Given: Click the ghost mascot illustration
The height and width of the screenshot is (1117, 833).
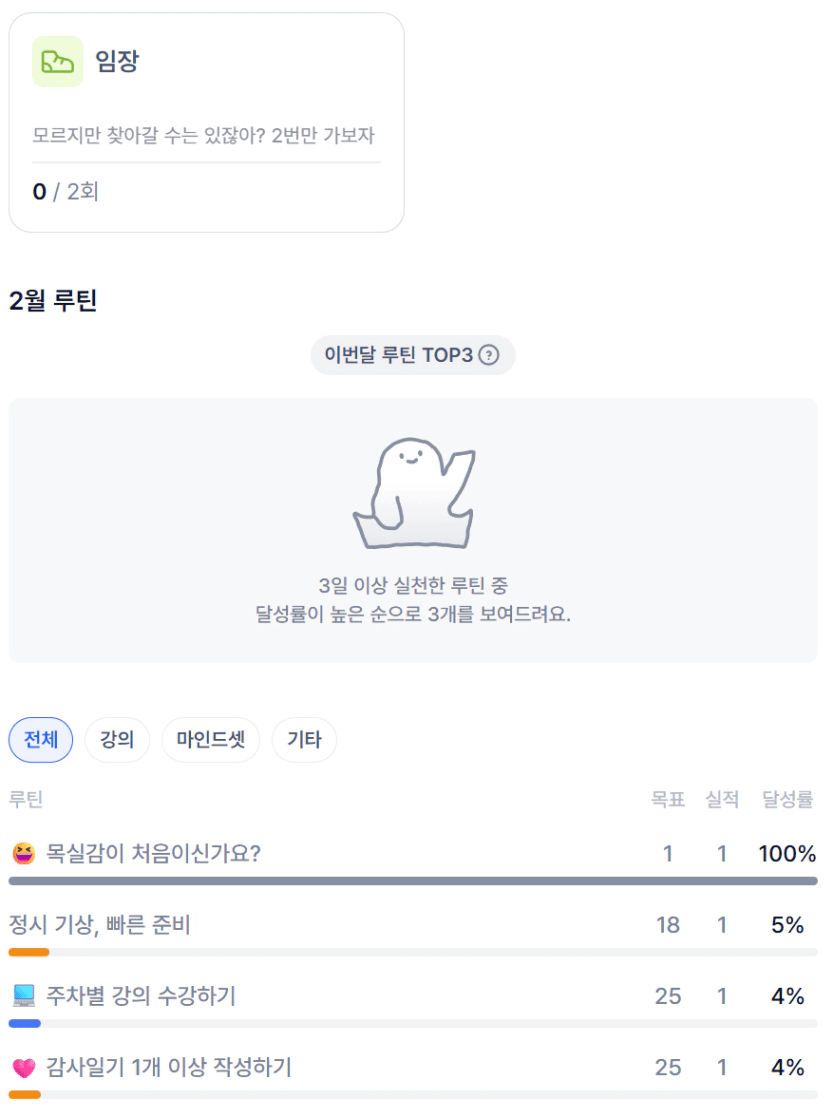Looking at the screenshot, I should 413,492.
